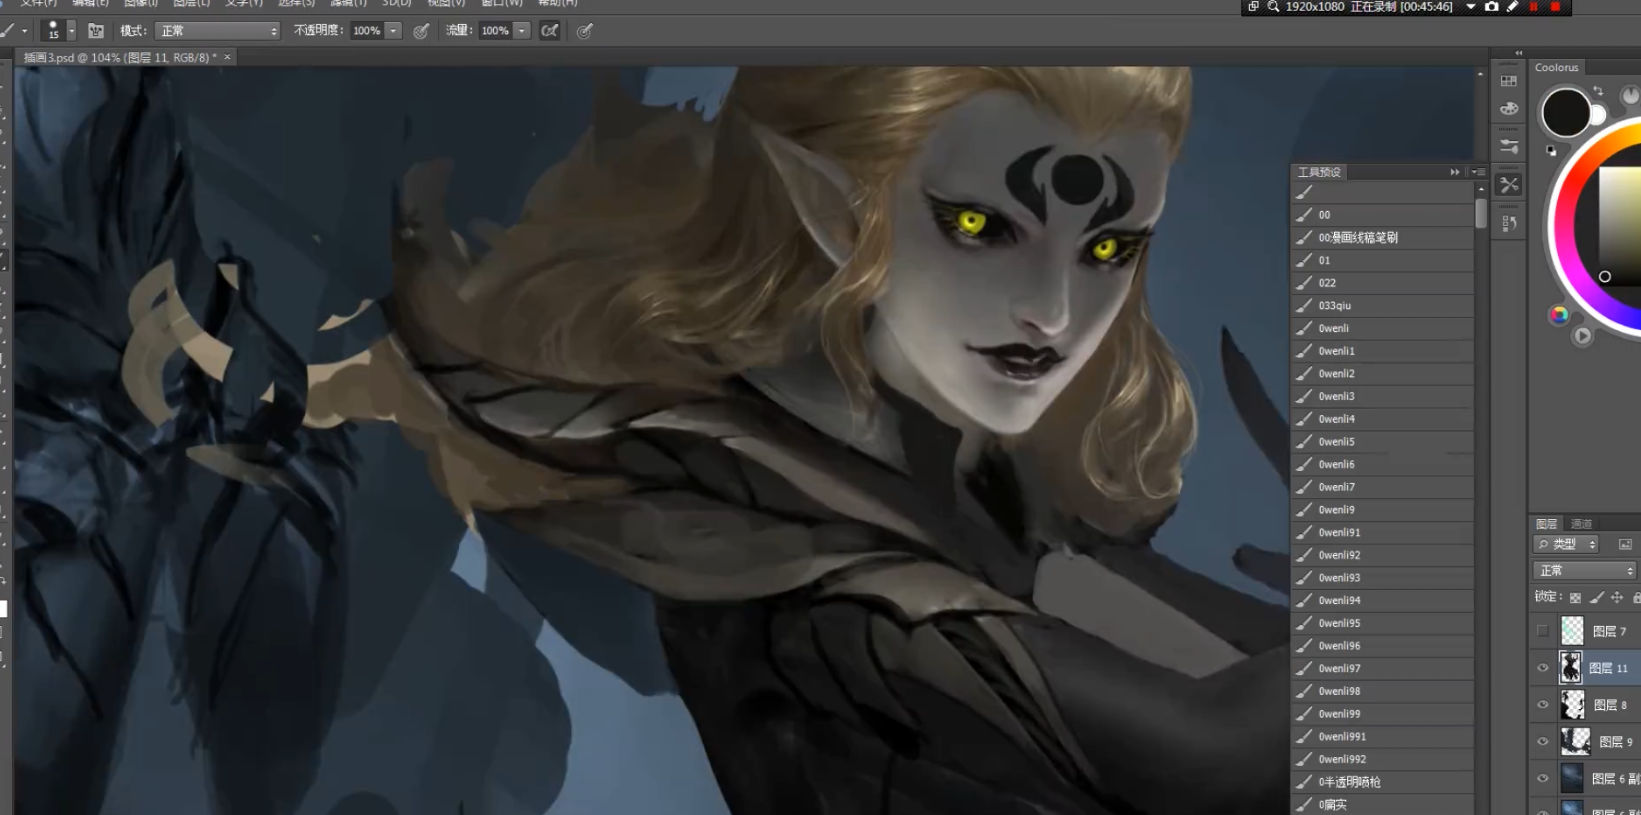Click the recorder pencil annotate icon
The width and height of the screenshot is (1641, 815).
pyautogui.click(x=1513, y=7)
